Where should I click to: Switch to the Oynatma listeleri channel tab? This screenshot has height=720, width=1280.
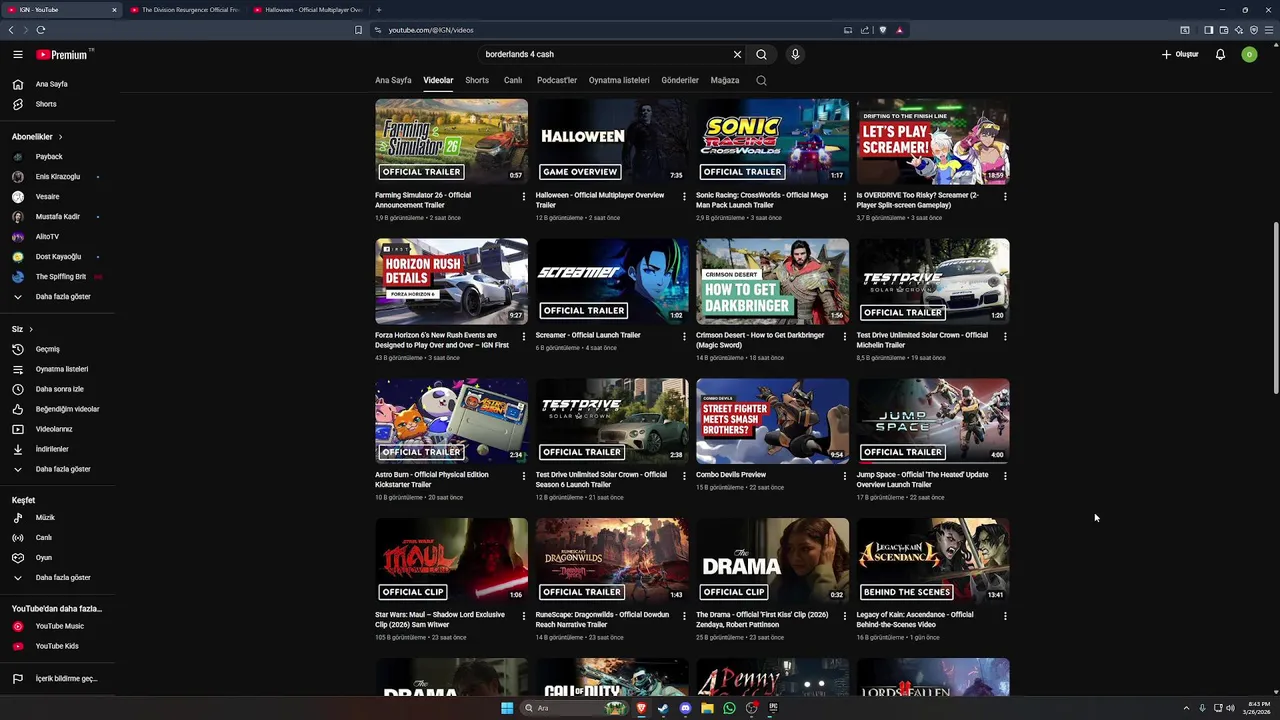point(619,80)
